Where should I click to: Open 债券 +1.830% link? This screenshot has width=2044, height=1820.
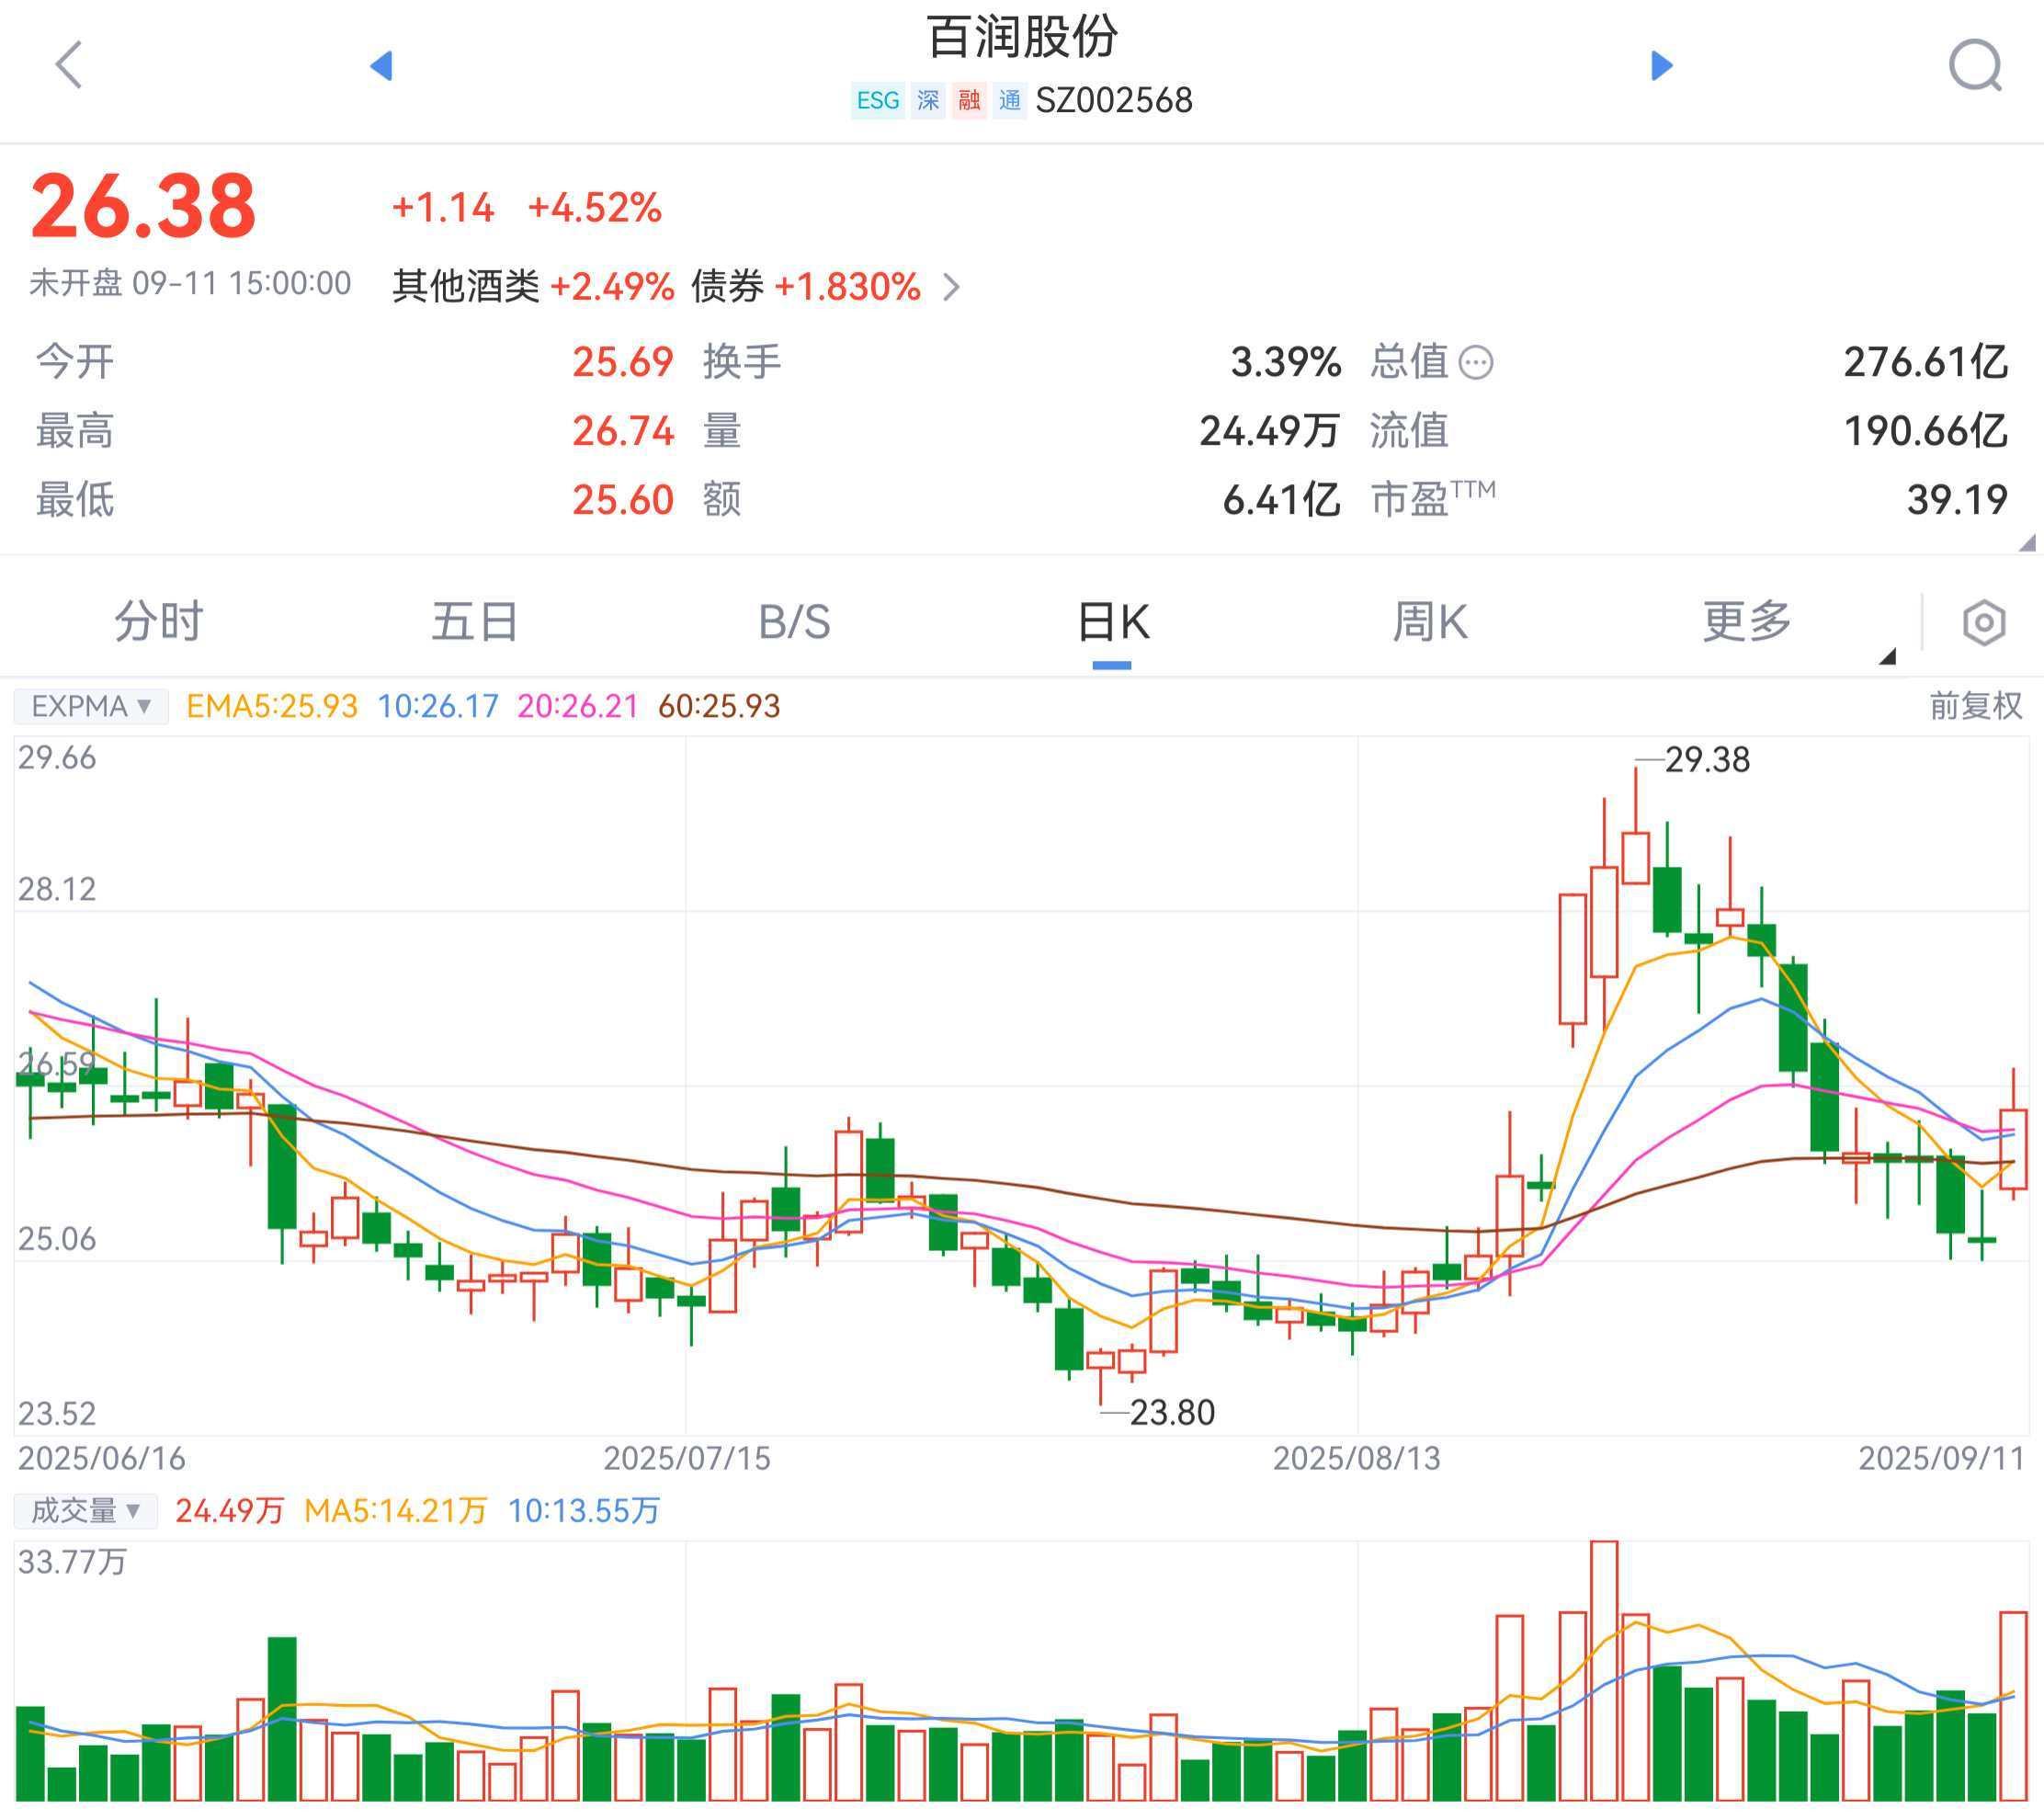(x=806, y=287)
